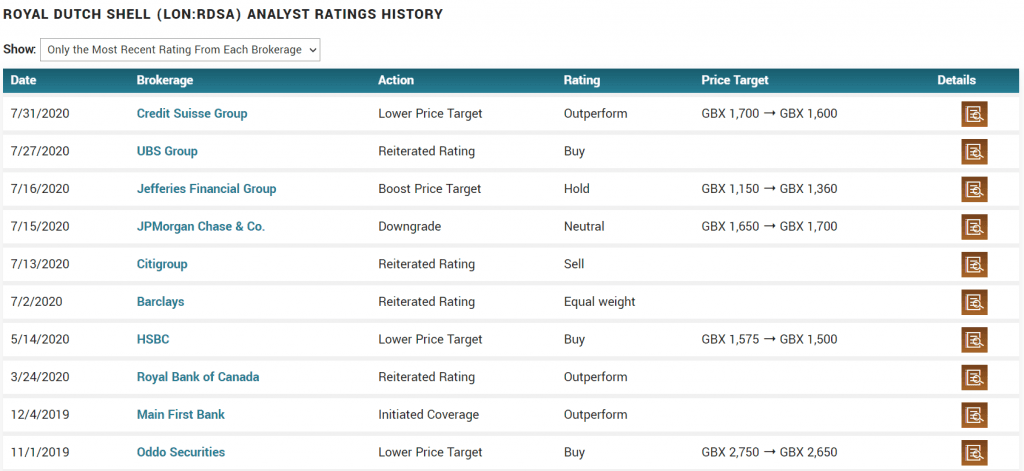
Task: Open the Credit Suisse Group brokerage link
Action: [192, 114]
